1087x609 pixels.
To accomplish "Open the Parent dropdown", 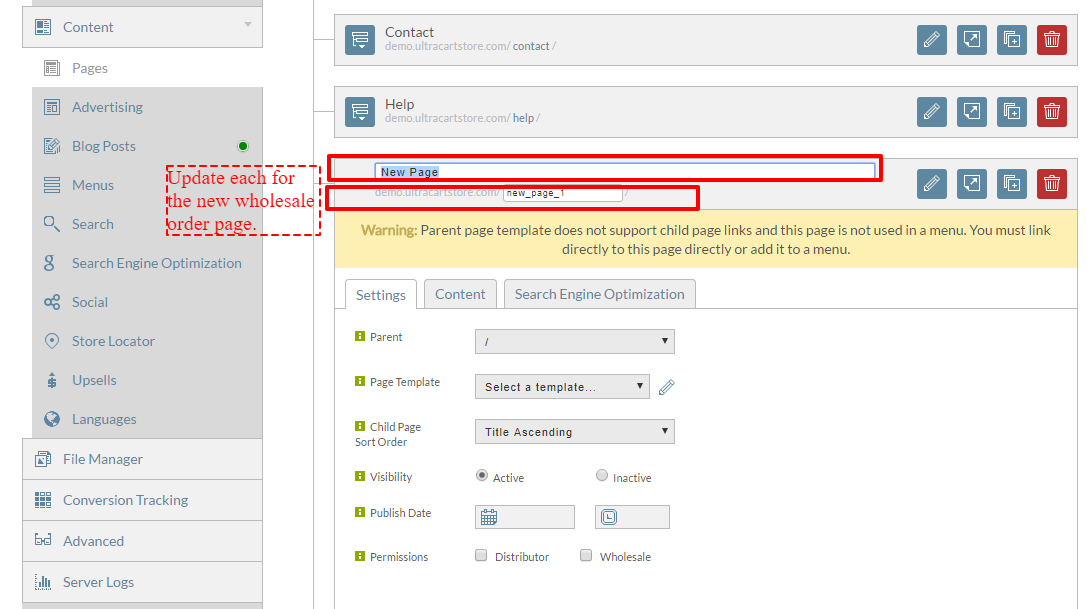I will pos(575,341).
